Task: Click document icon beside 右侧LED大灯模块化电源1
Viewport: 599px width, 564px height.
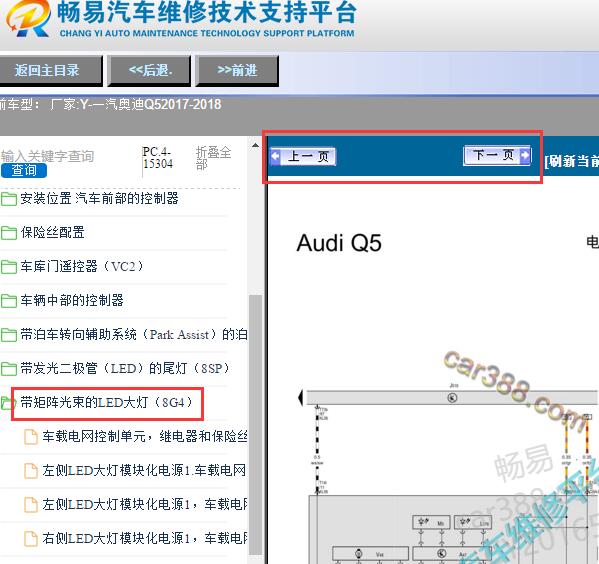Action: click(31, 539)
